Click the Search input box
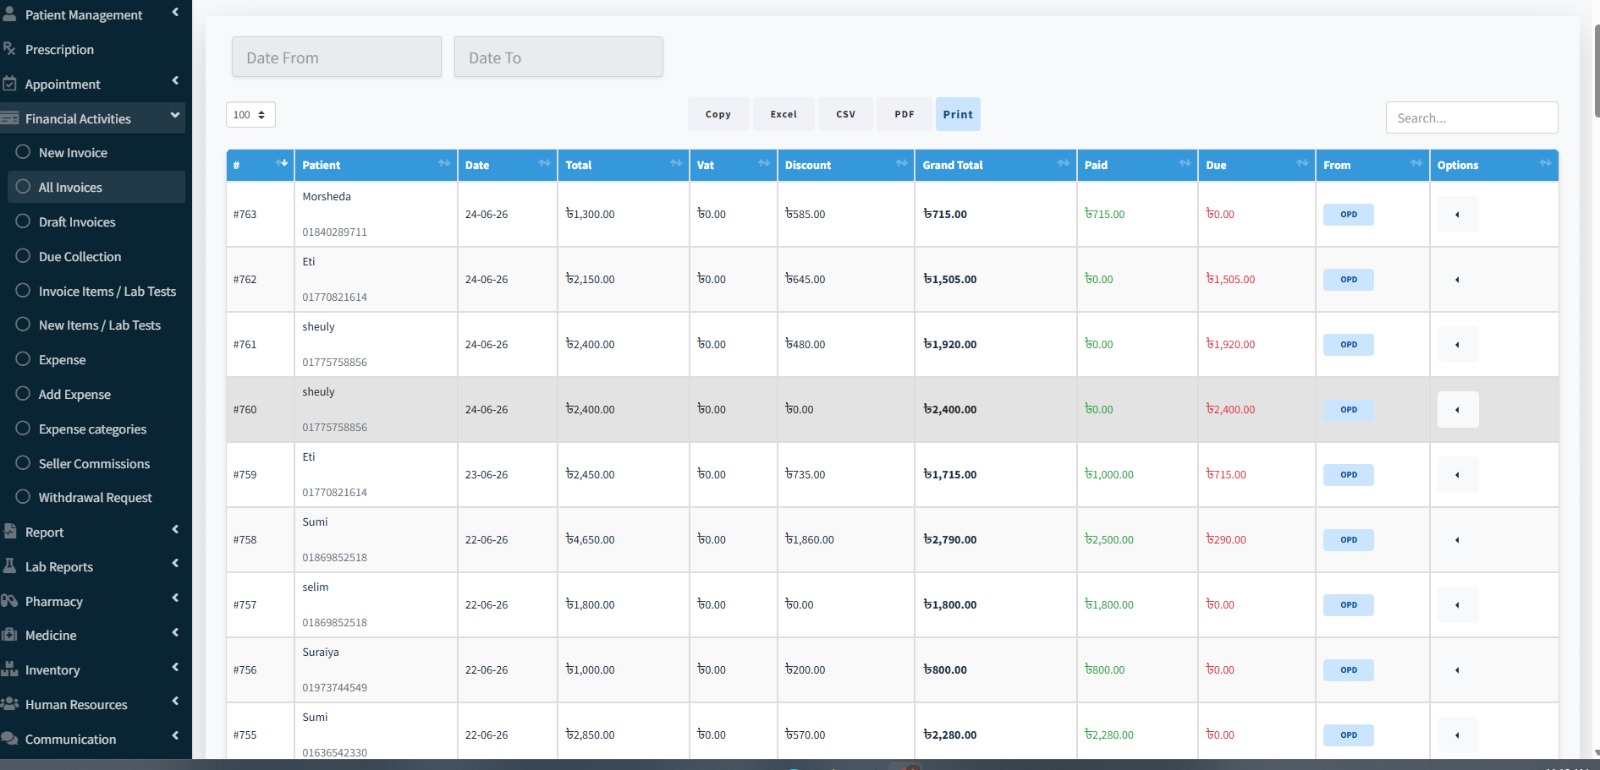This screenshot has height=770, width=1600. pos(1472,117)
